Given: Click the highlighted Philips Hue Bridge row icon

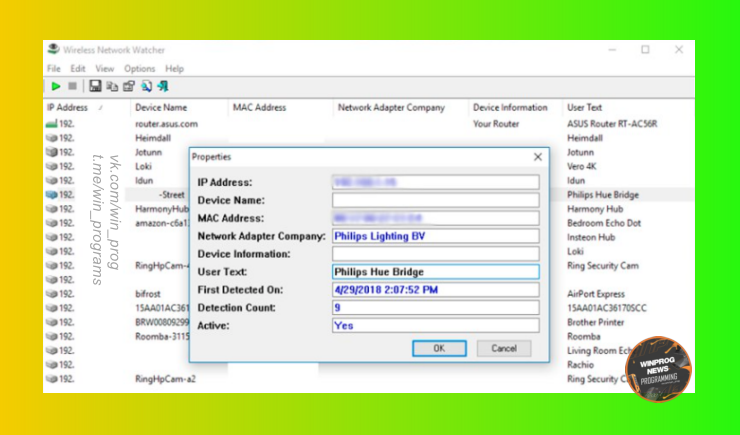Looking at the screenshot, I should click(x=51, y=195).
